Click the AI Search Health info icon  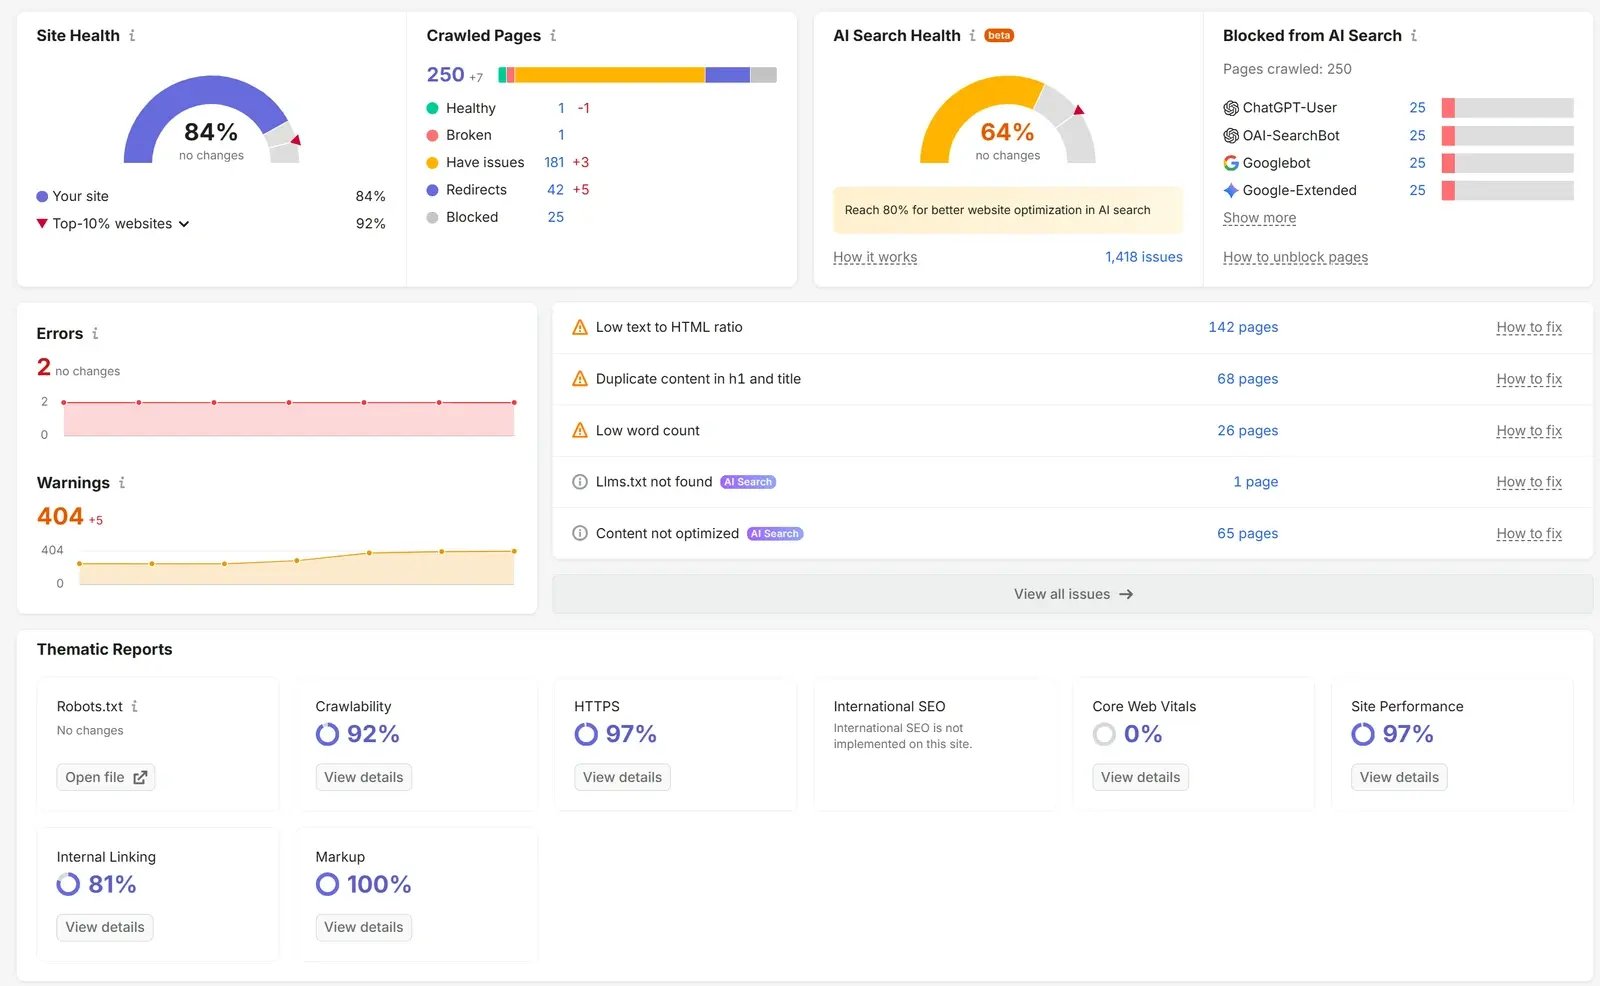[x=972, y=35]
